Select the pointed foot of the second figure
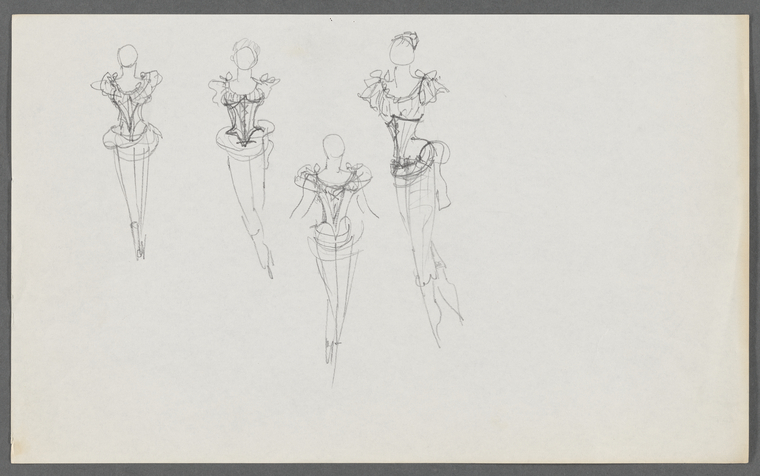 (x=269, y=263)
